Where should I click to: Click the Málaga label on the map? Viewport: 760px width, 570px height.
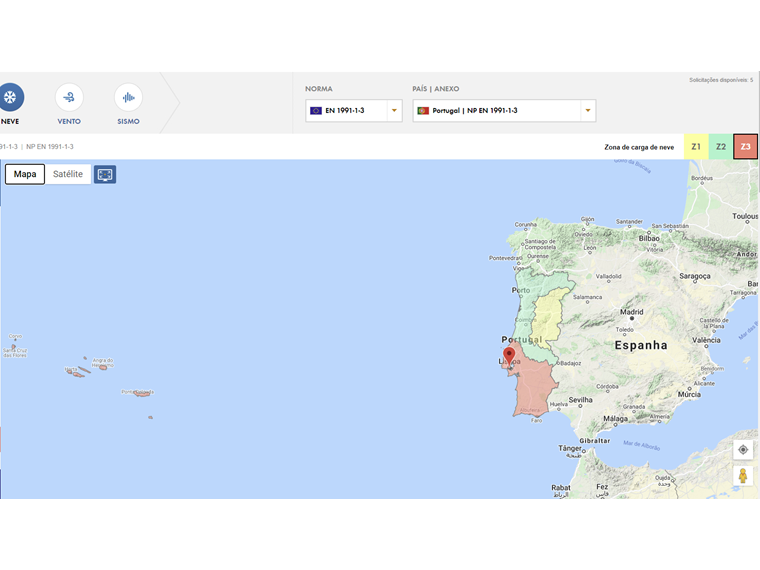pyautogui.click(x=616, y=418)
